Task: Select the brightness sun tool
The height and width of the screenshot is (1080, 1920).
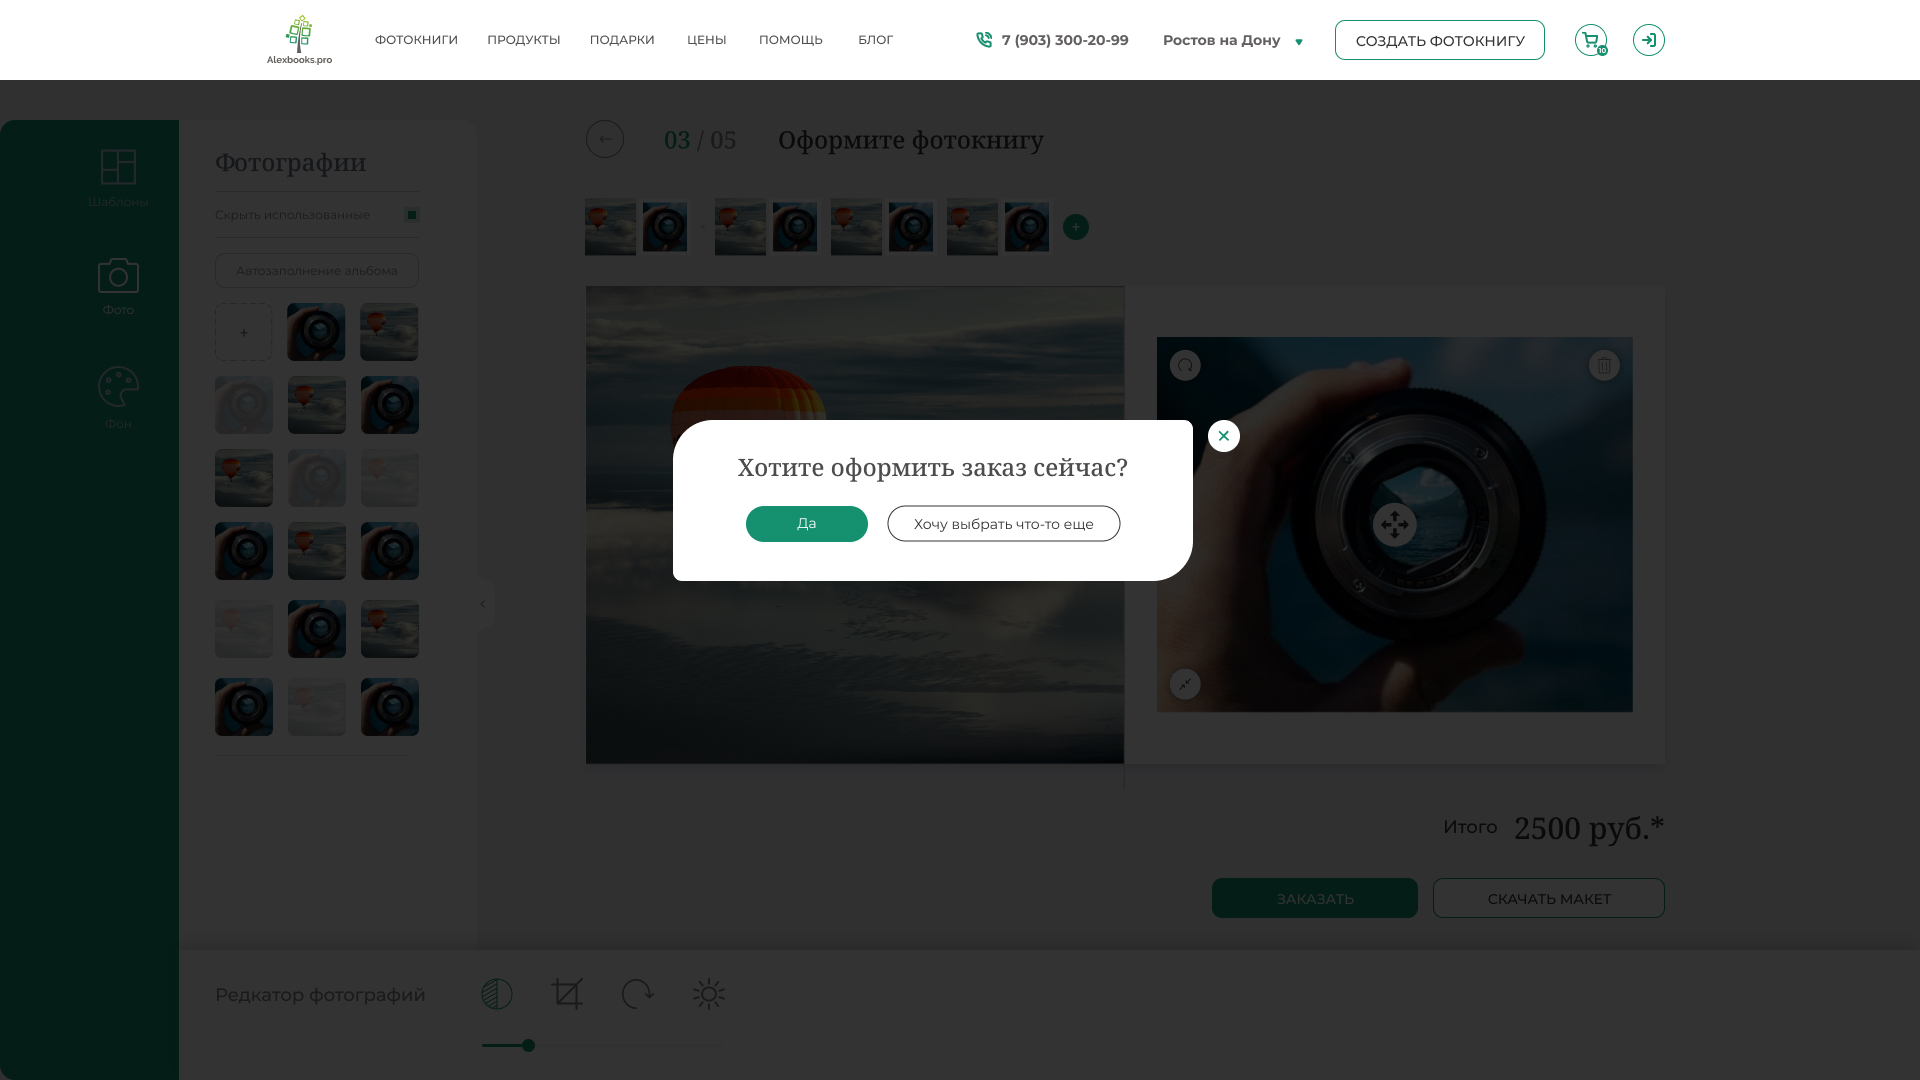Action: (709, 994)
